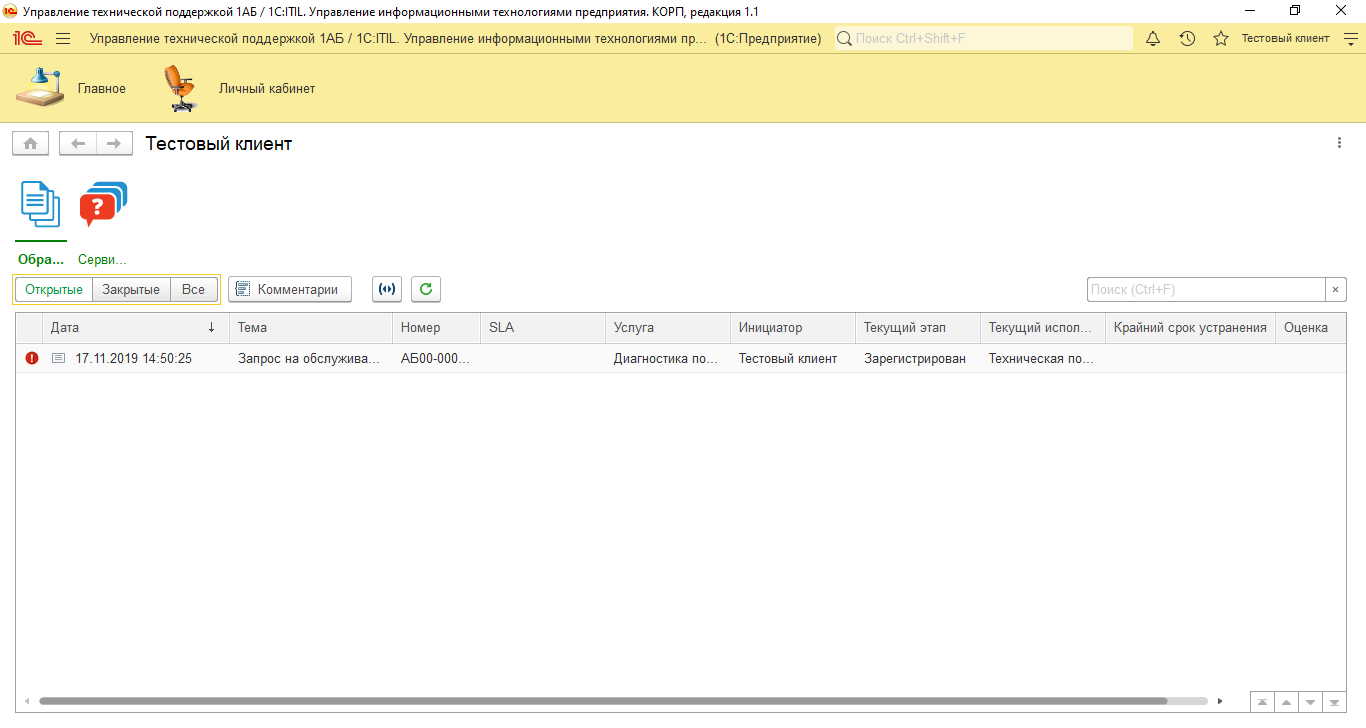This screenshot has height=728, width=1366.
Task: Open the Главное section
Action: (70, 88)
